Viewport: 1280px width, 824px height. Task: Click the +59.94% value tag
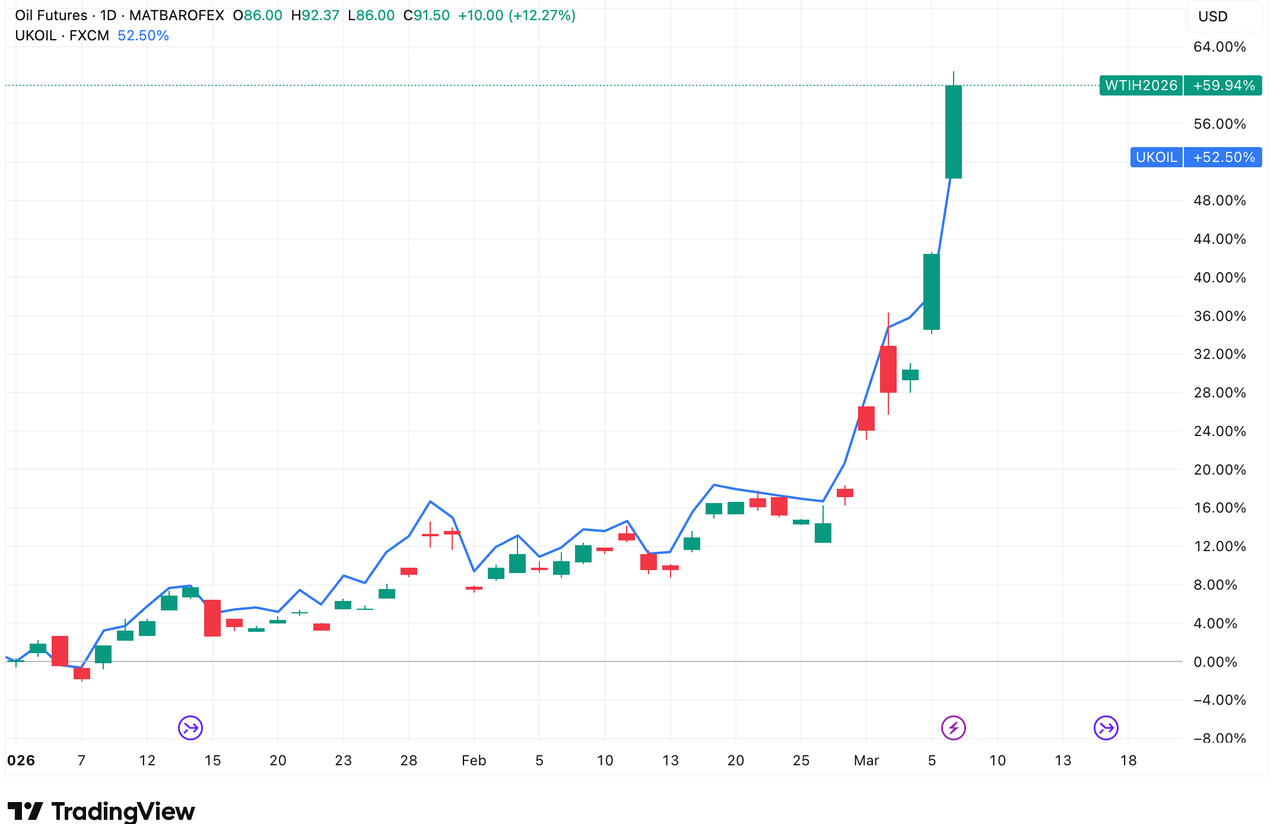(x=1222, y=86)
